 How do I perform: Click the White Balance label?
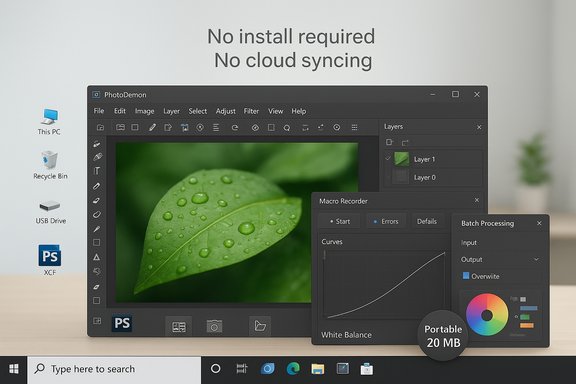pyautogui.click(x=346, y=335)
